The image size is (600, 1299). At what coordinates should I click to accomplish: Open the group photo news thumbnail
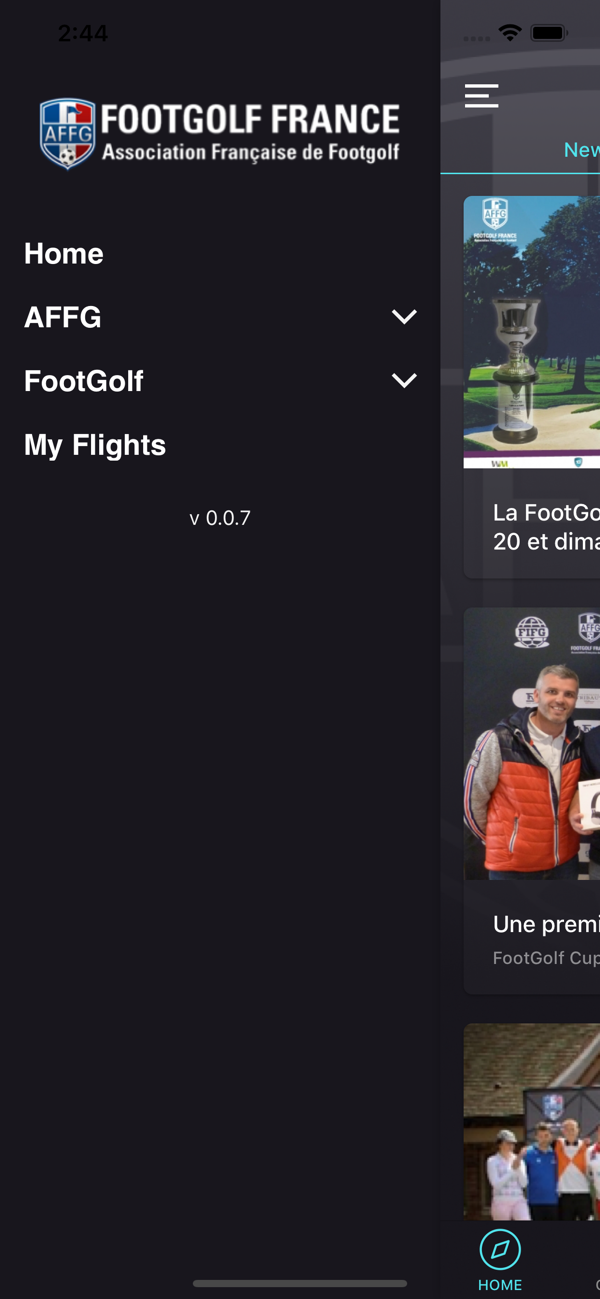(532, 1121)
